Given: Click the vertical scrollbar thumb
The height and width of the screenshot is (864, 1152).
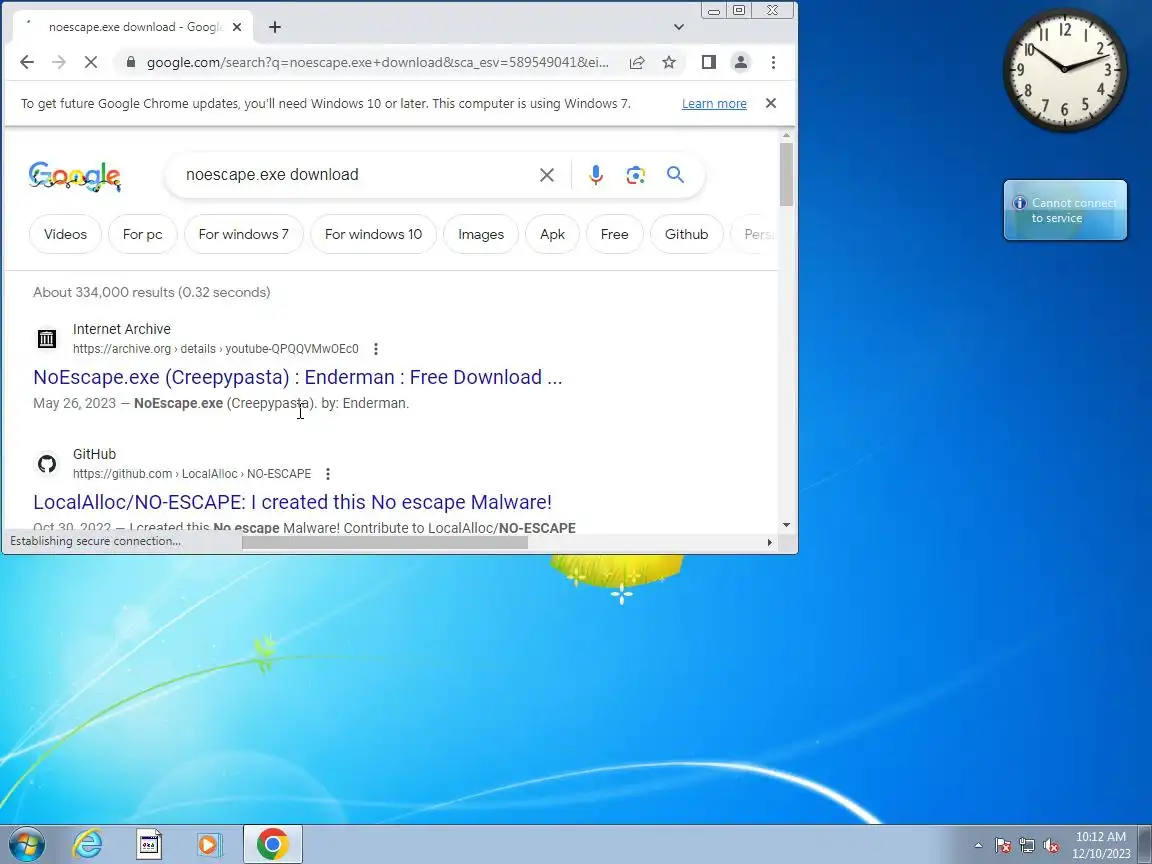Looking at the screenshot, I should point(786,174).
